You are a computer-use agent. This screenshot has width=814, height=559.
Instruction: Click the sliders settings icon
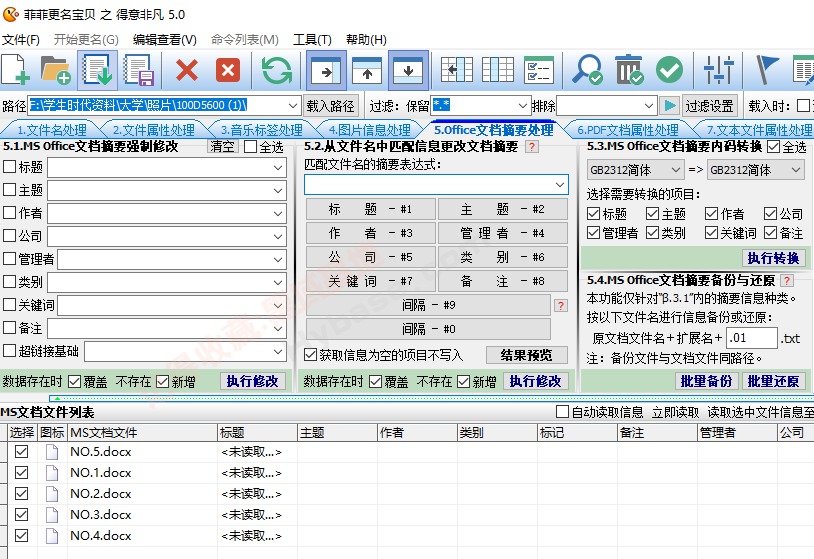718,70
